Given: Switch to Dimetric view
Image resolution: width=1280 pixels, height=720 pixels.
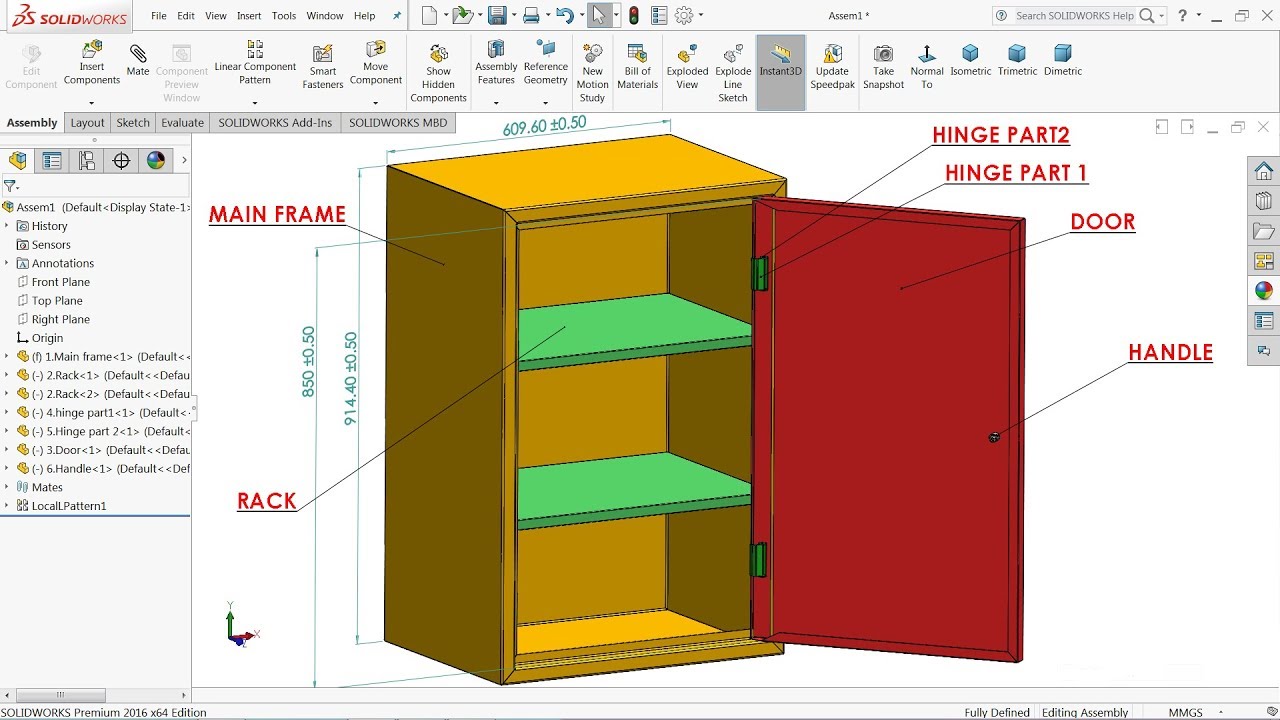Looking at the screenshot, I should (x=1063, y=60).
